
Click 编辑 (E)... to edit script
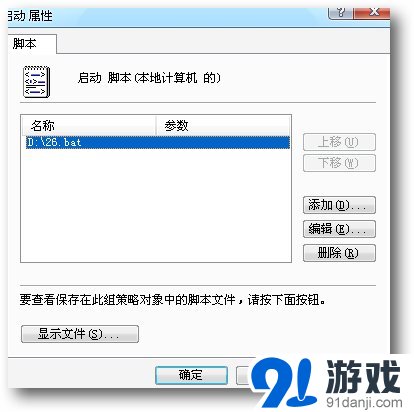click(x=339, y=229)
